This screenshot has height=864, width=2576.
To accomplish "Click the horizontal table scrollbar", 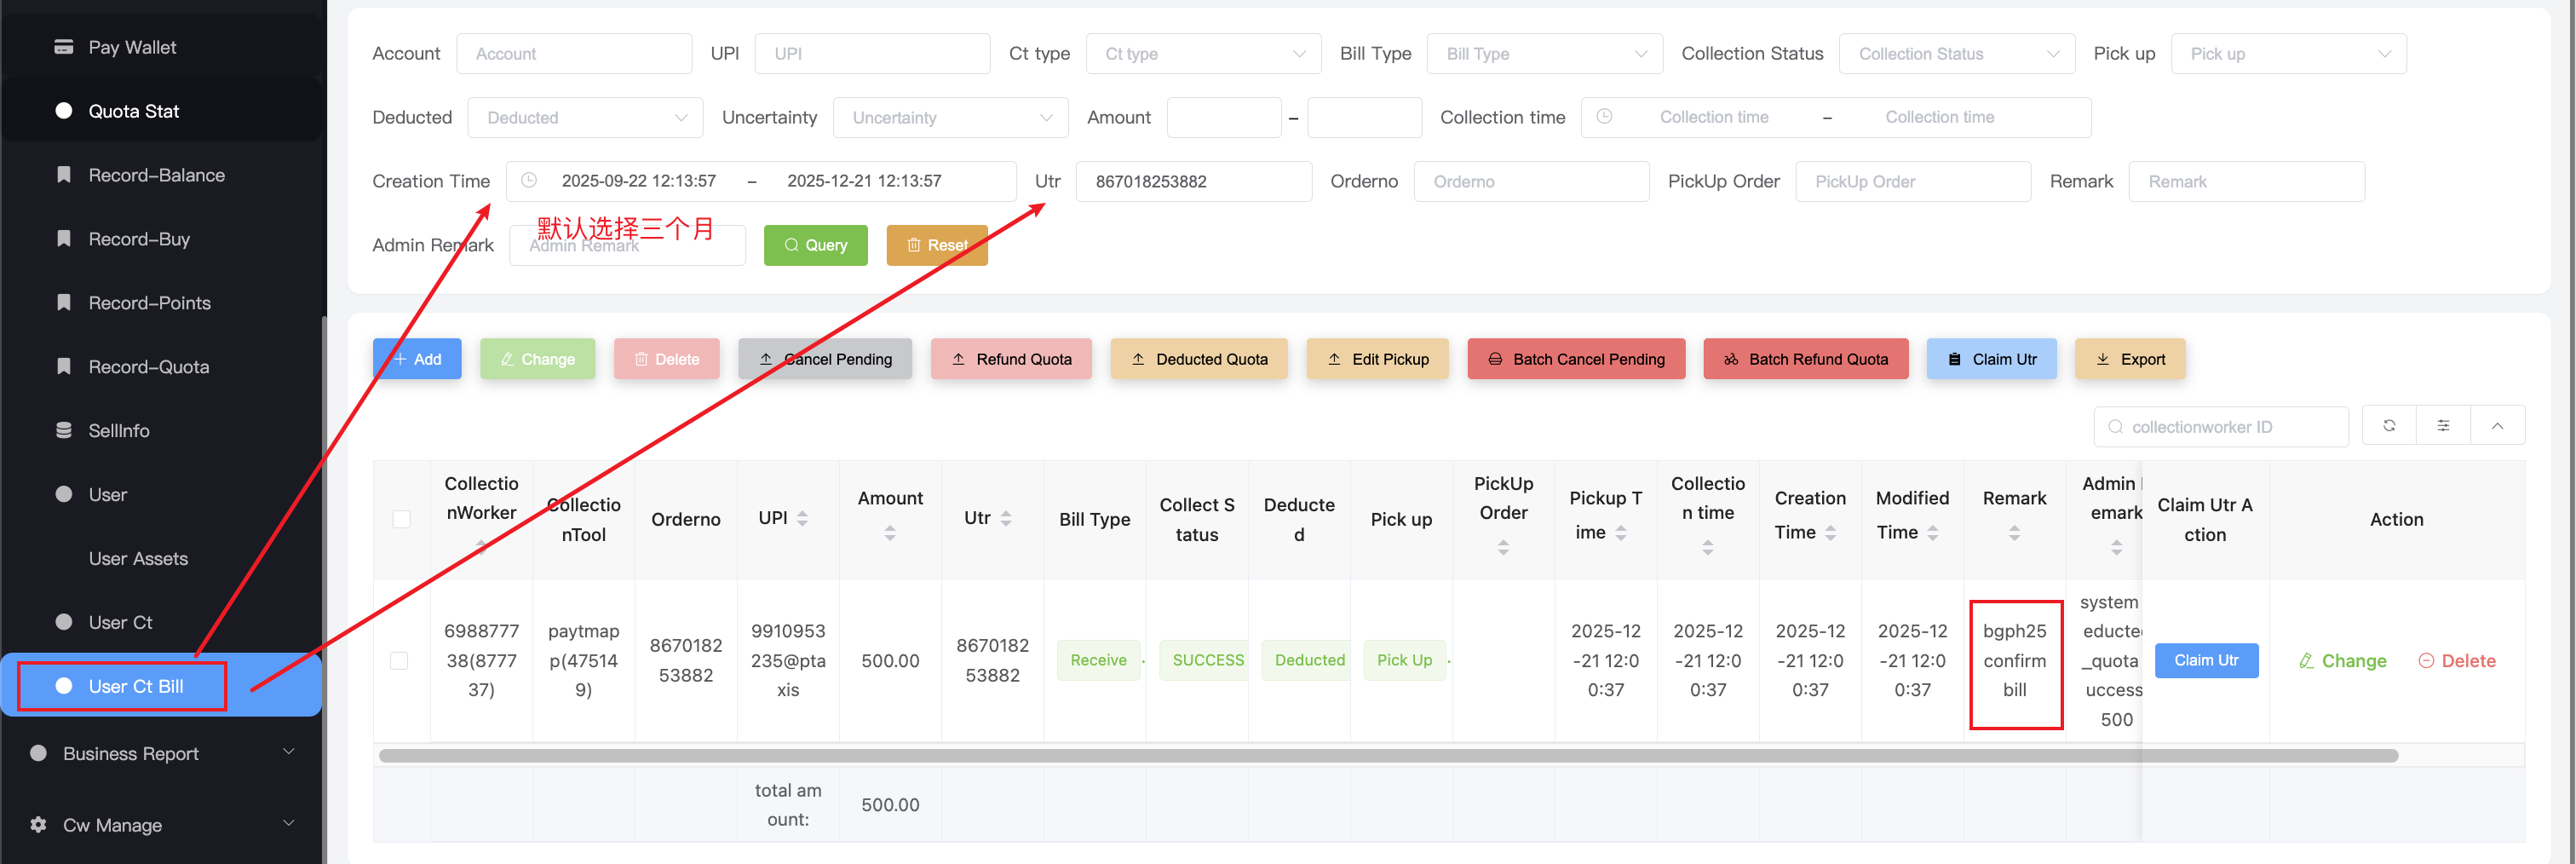I will tap(1387, 756).
